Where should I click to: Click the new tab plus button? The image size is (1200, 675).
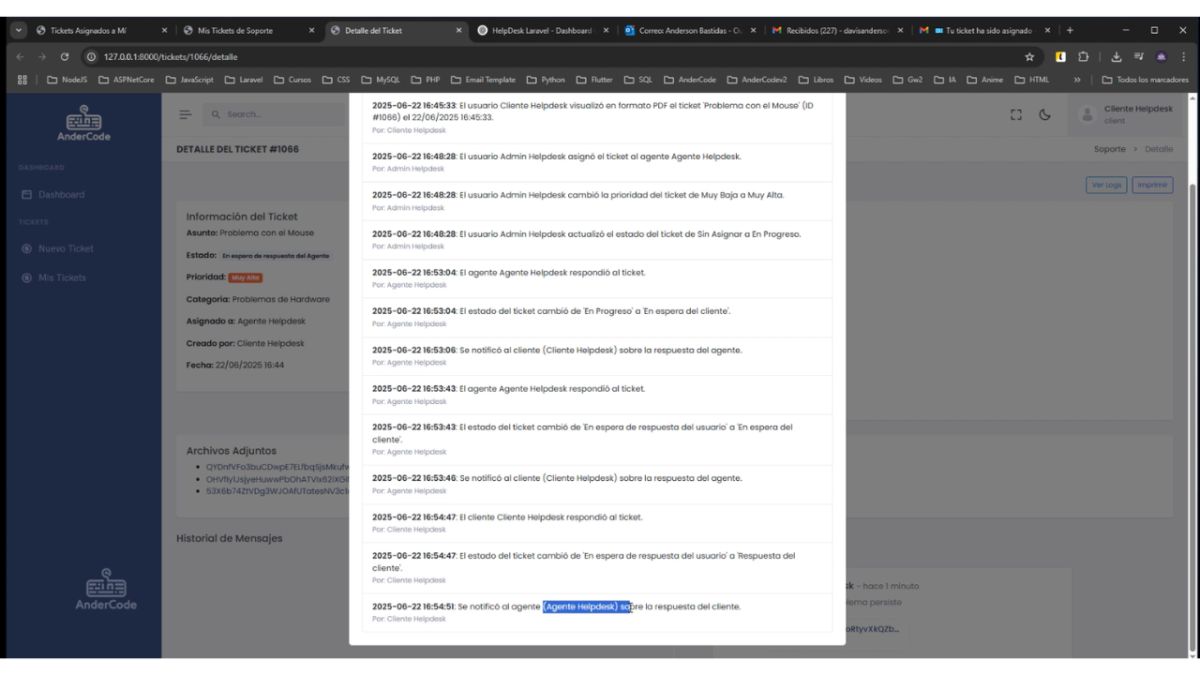click(1070, 30)
